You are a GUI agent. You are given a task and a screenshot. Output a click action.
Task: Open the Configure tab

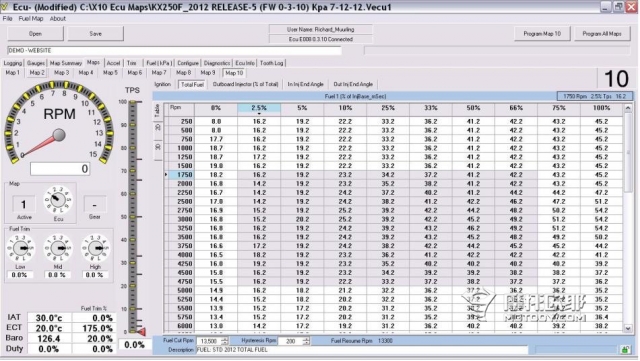click(x=188, y=63)
